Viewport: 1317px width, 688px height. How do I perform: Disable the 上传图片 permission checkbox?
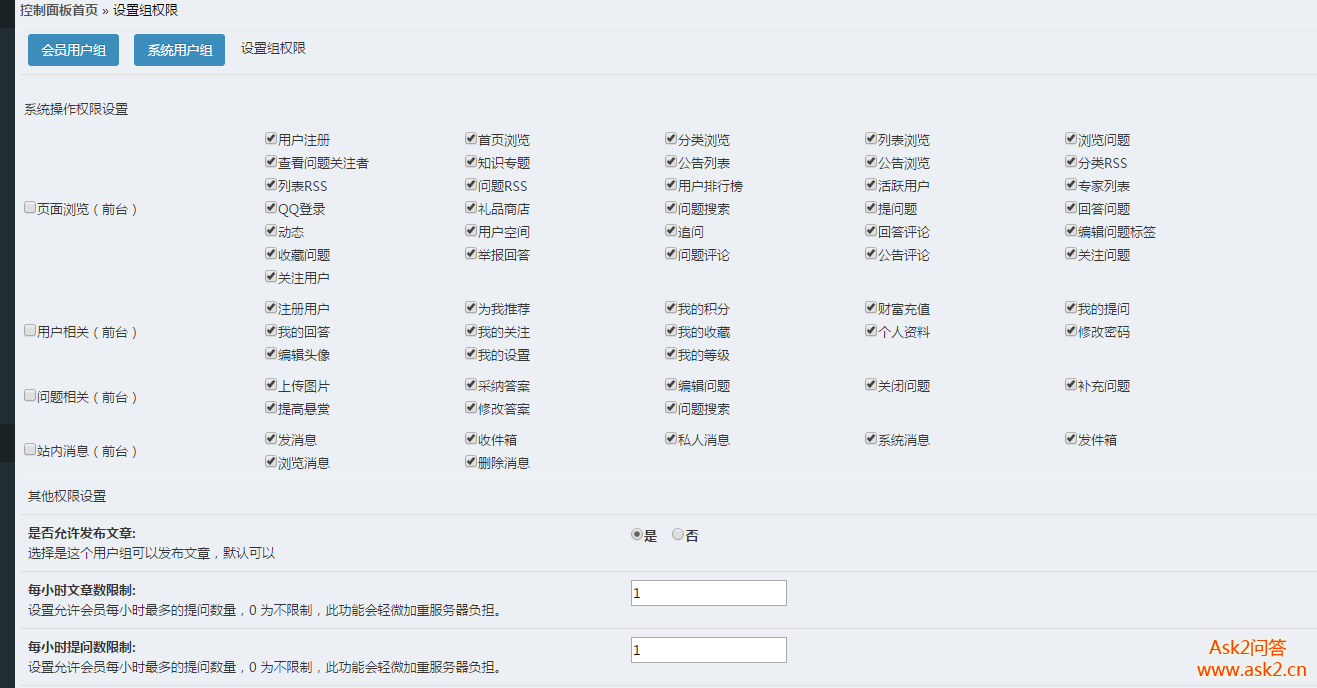coord(271,385)
